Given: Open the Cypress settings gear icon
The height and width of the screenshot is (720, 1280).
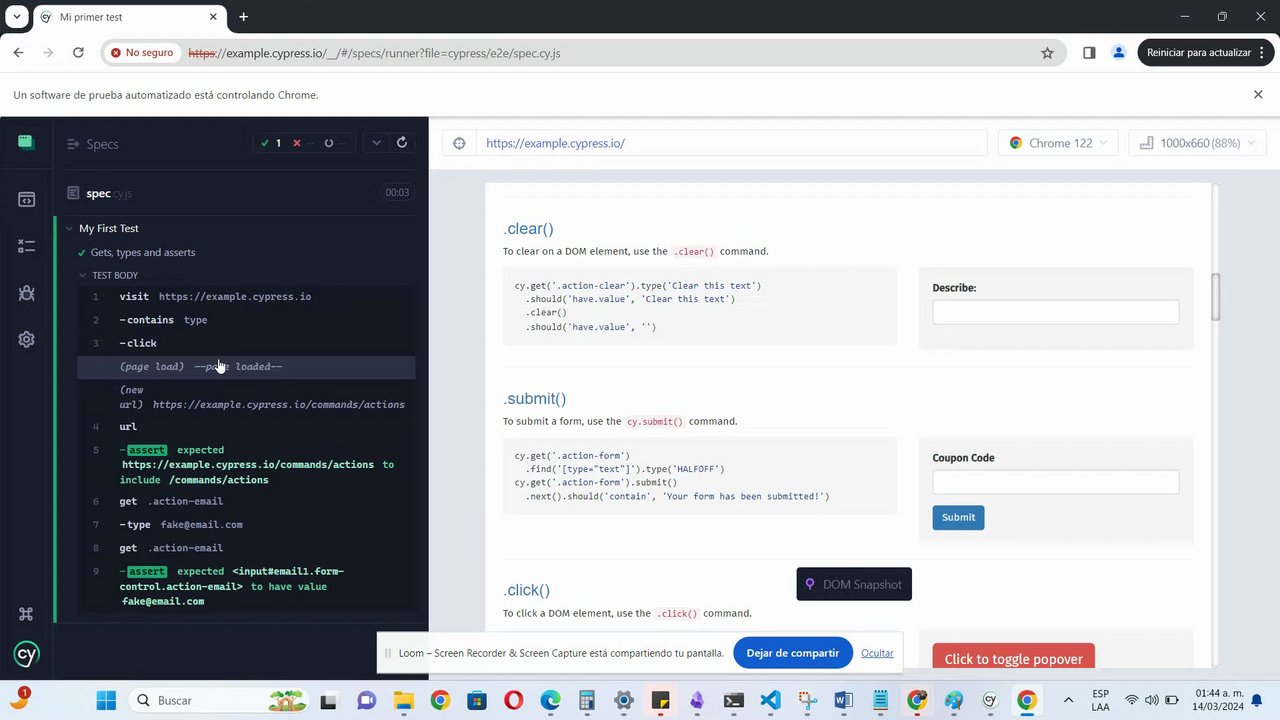Looking at the screenshot, I should tap(27, 339).
